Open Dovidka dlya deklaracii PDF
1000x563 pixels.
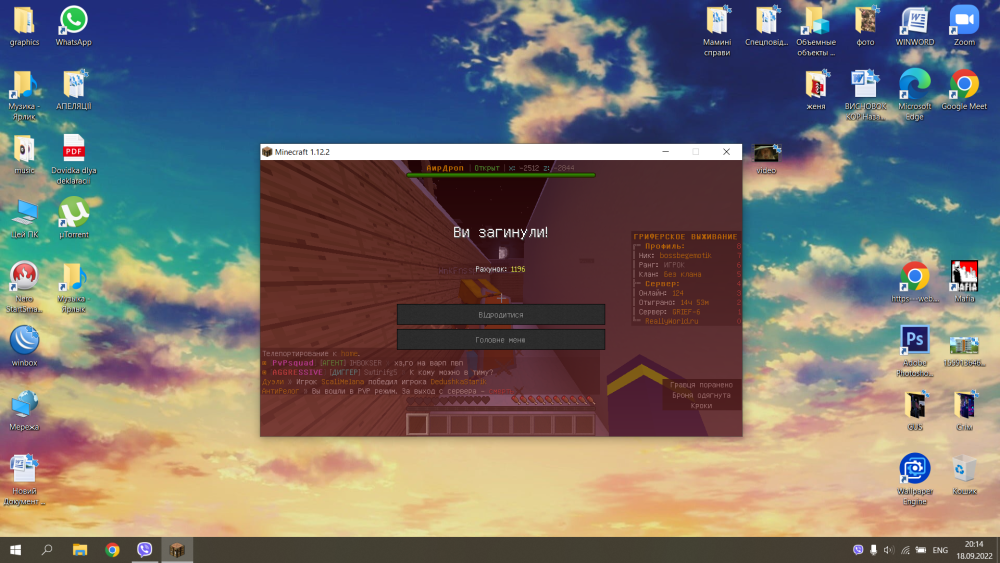click(x=73, y=159)
